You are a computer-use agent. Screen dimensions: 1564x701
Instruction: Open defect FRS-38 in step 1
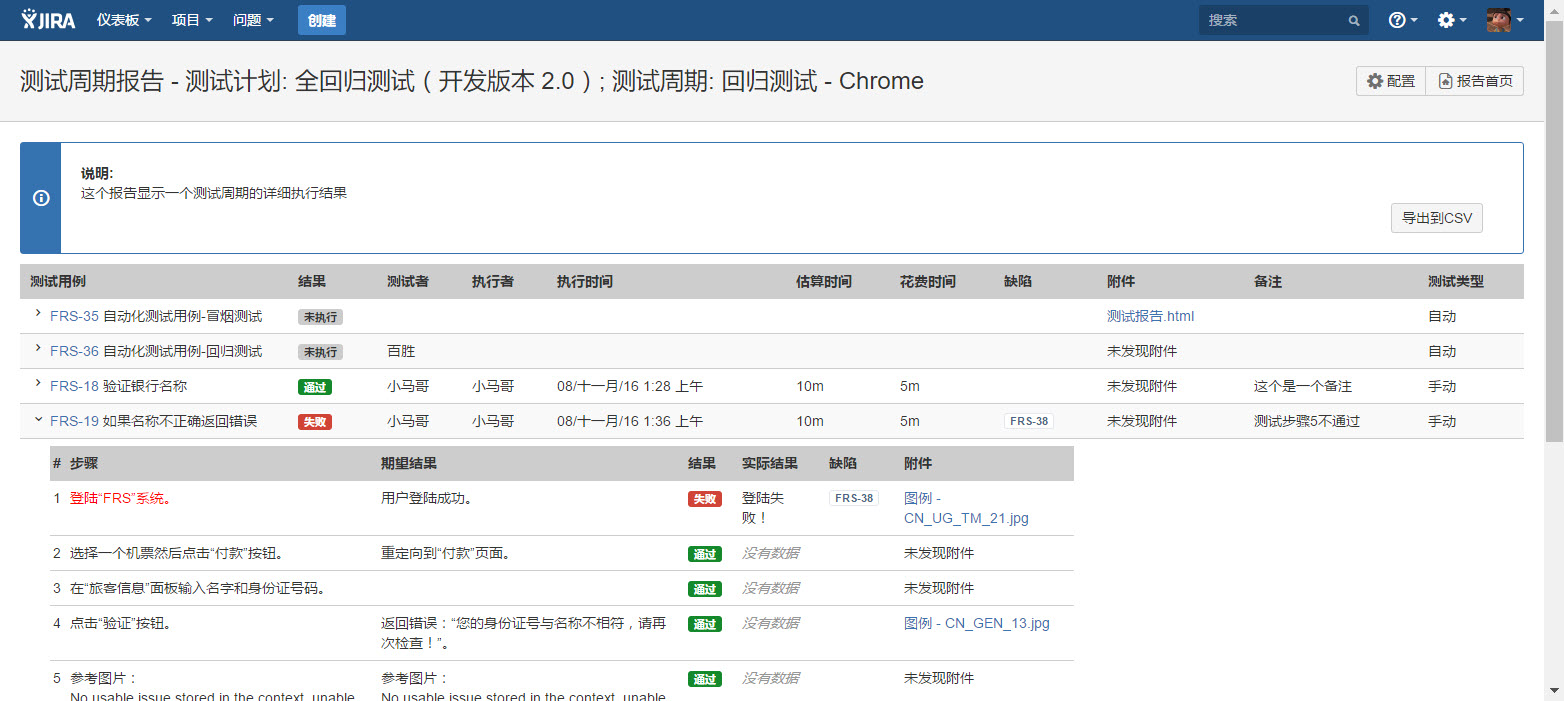(x=853, y=498)
